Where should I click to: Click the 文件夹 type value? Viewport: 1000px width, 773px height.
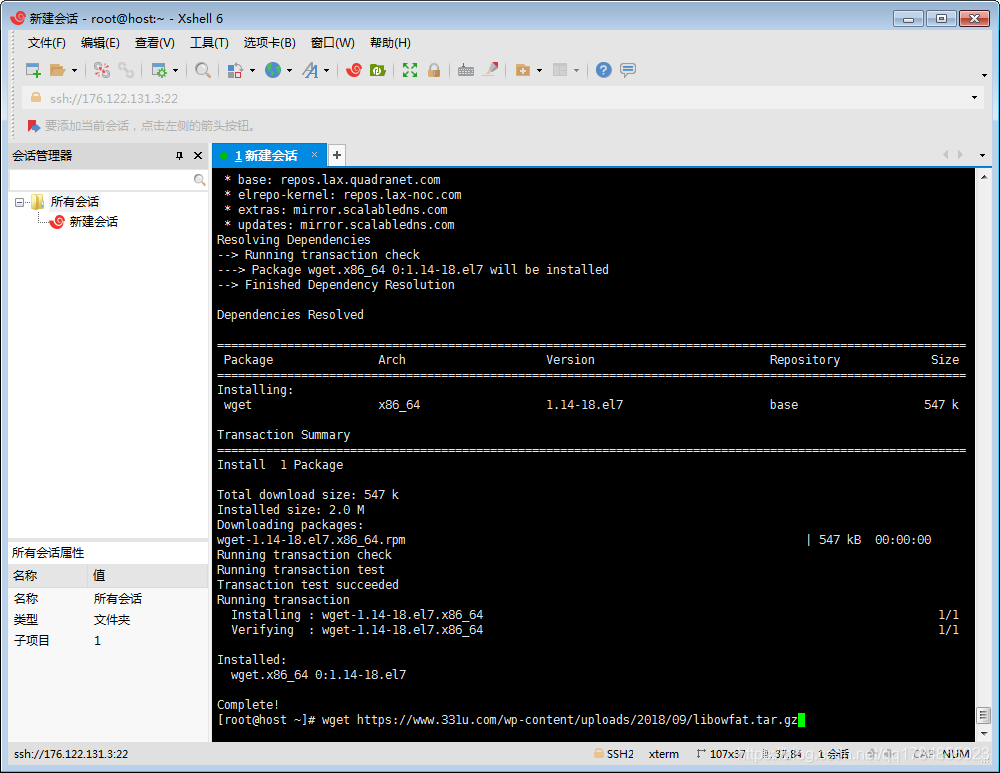[x=112, y=619]
